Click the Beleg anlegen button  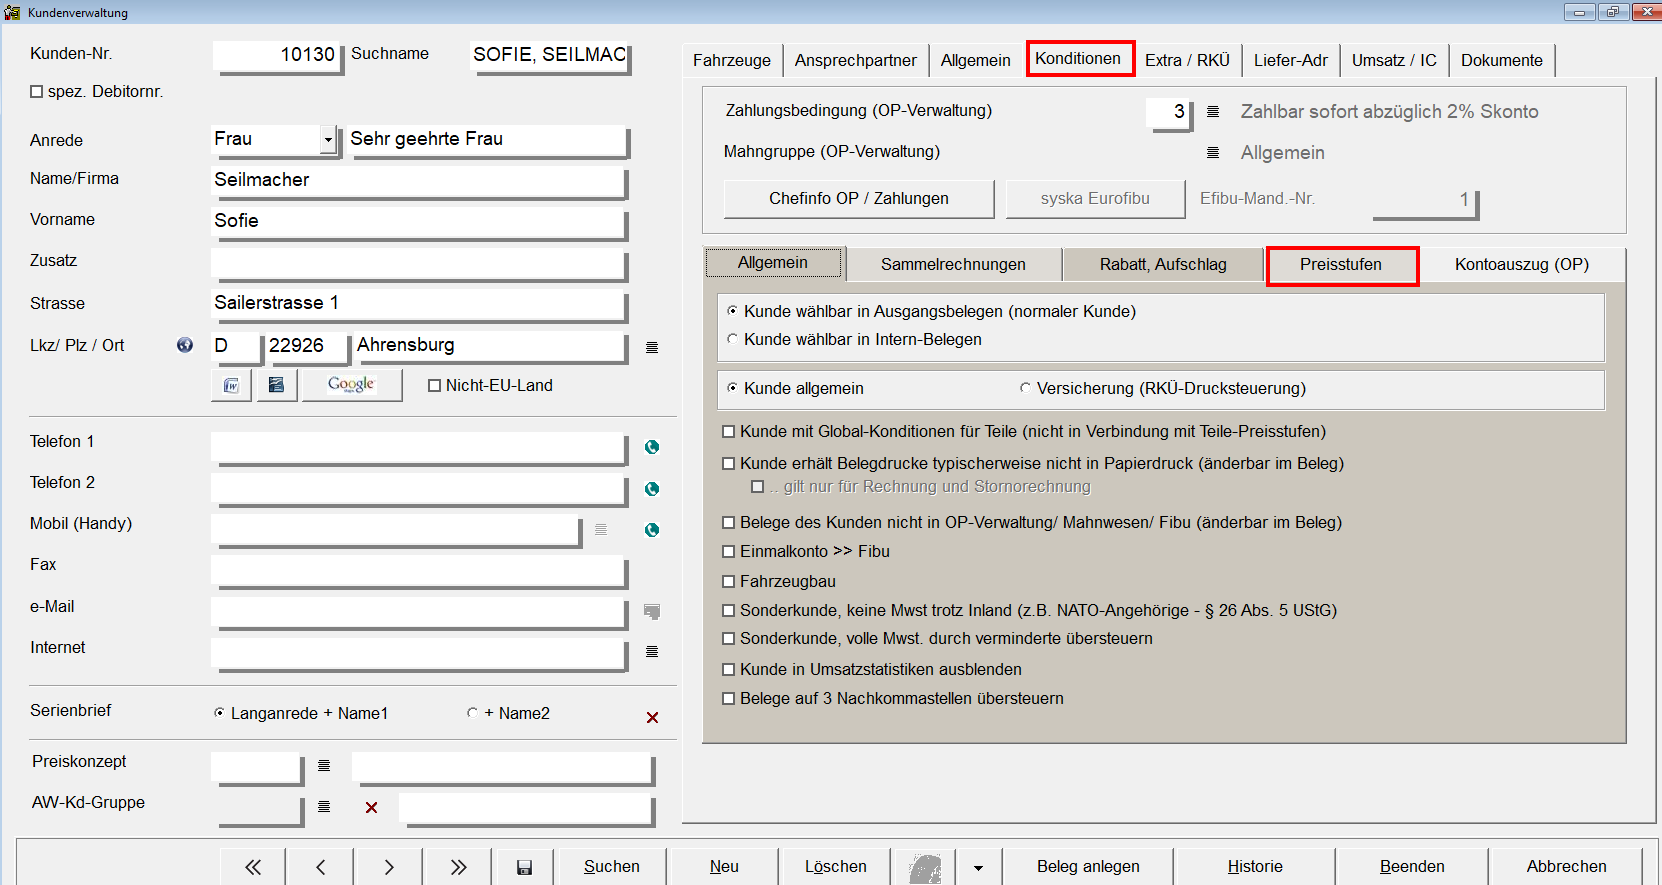[1088, 867]
